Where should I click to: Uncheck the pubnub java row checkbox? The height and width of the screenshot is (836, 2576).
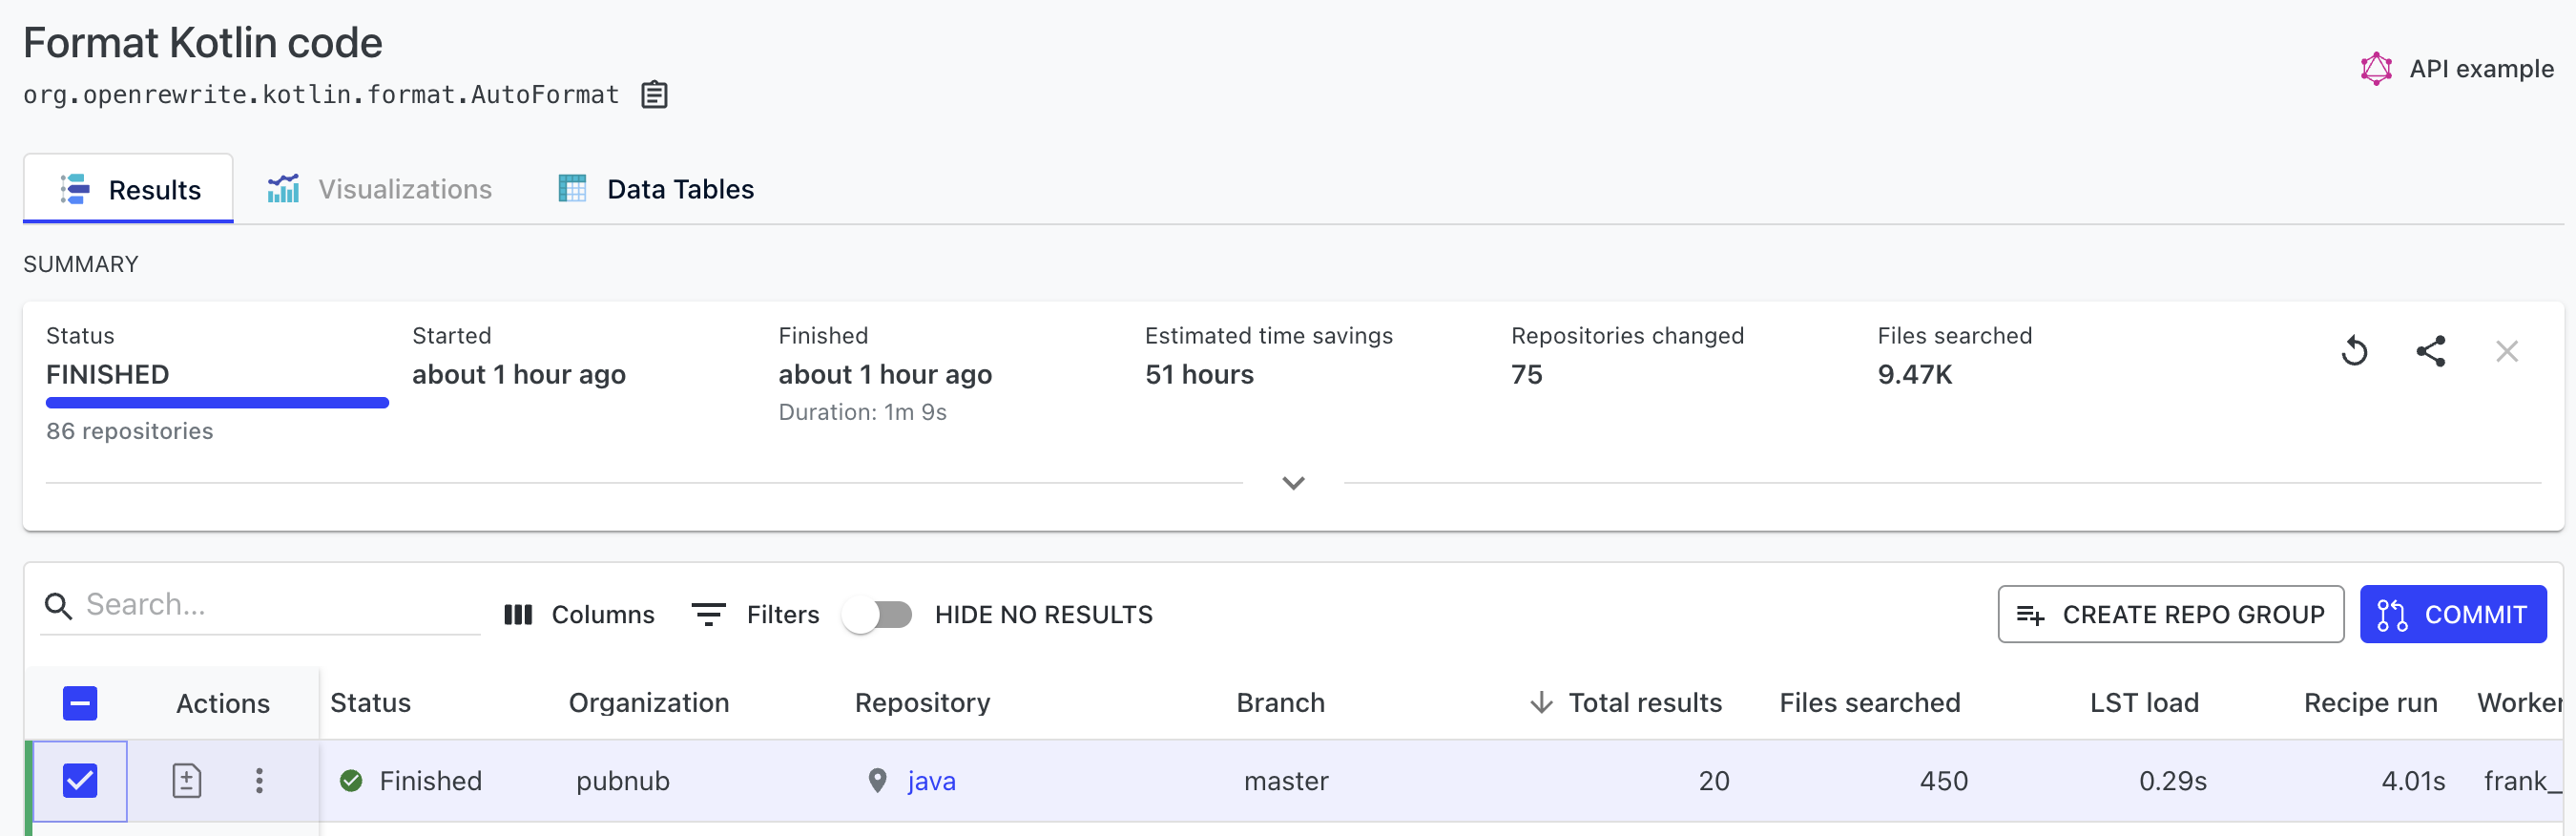[x=80, y=780]
